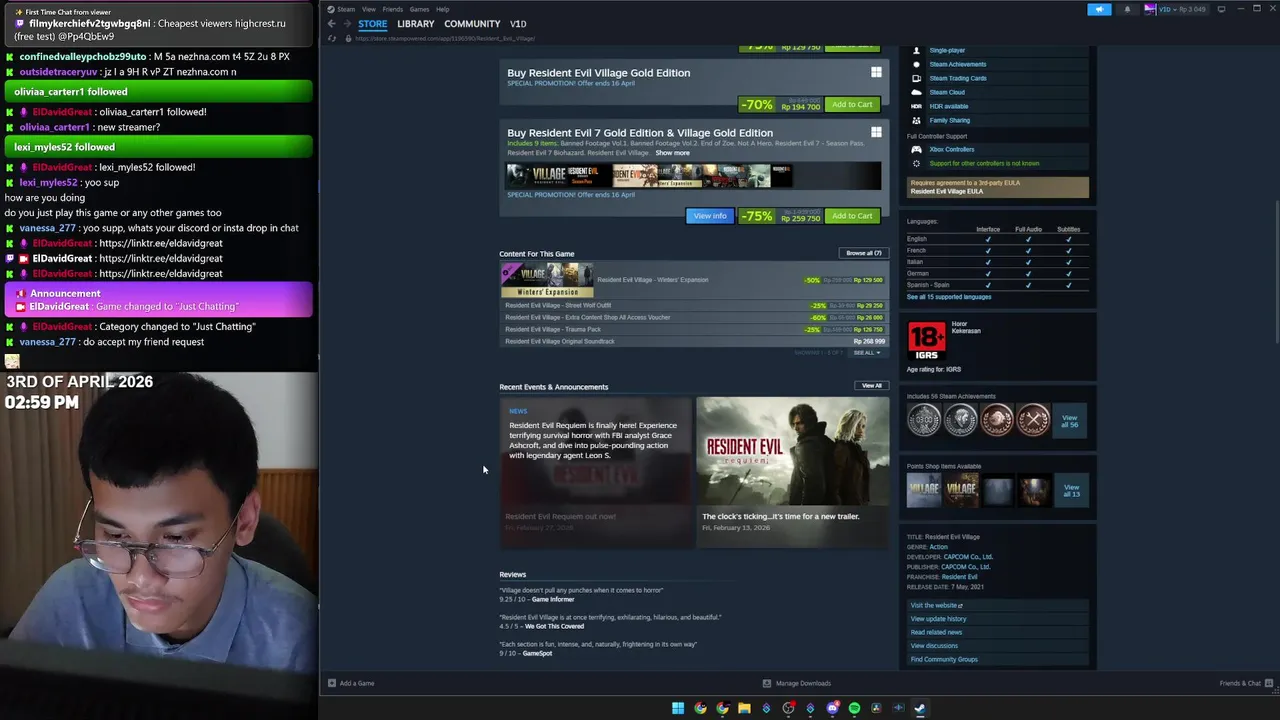Click the Xbox Controllers gamepad icon
This screenshot has width=1280, height=720.
(x=916, y=149)
